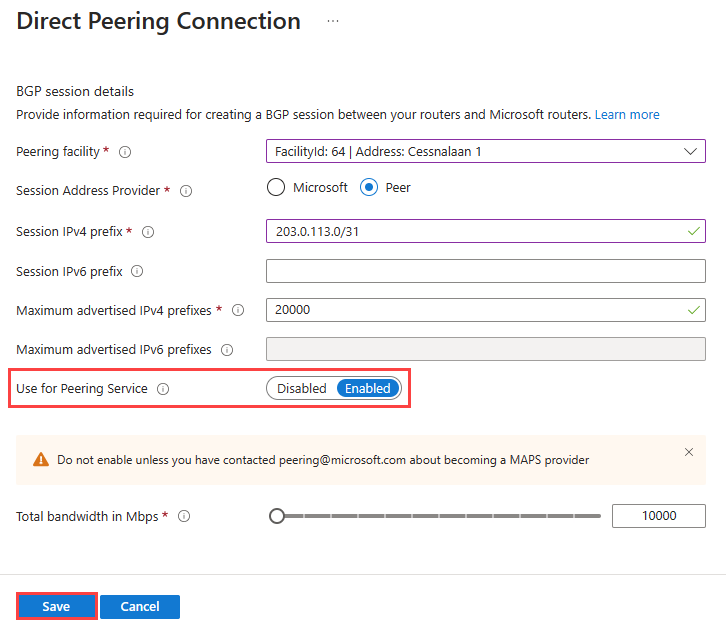This screenshot has height=628, width=726.
Task: Click info icon next to Session IPv6 prefix
Action: (x=137, y=271)
